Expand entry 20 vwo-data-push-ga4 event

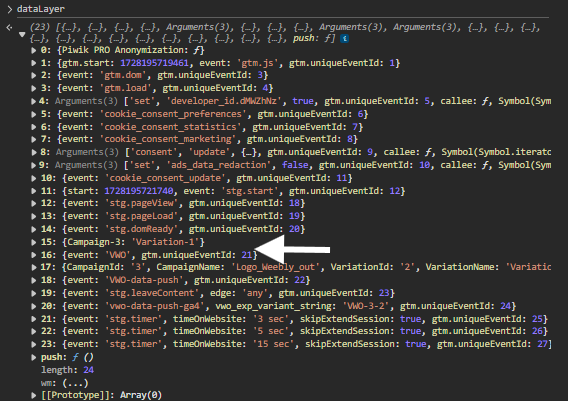[34, 306]
